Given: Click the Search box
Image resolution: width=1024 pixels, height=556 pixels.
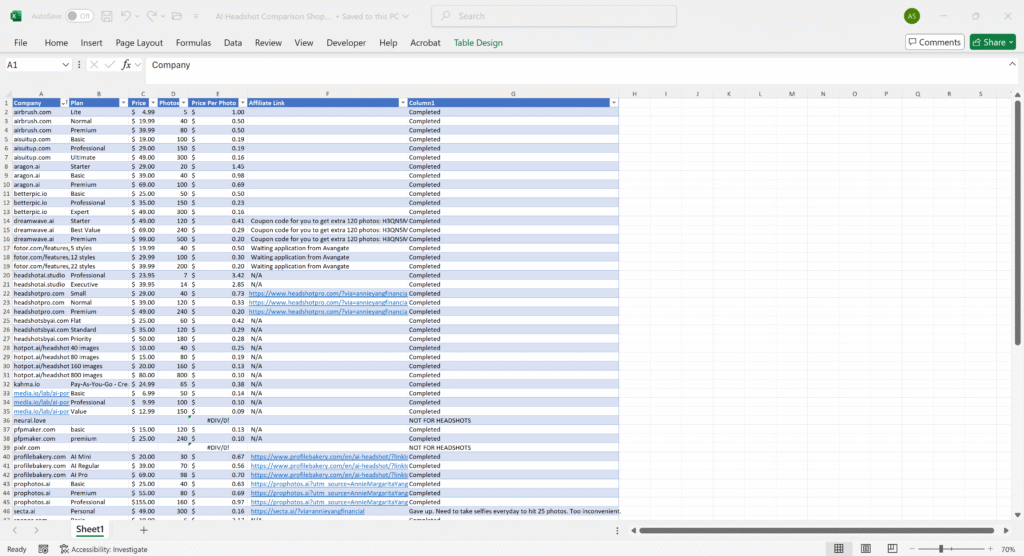Looking at the screenshot, I should [x=554, y=16].
